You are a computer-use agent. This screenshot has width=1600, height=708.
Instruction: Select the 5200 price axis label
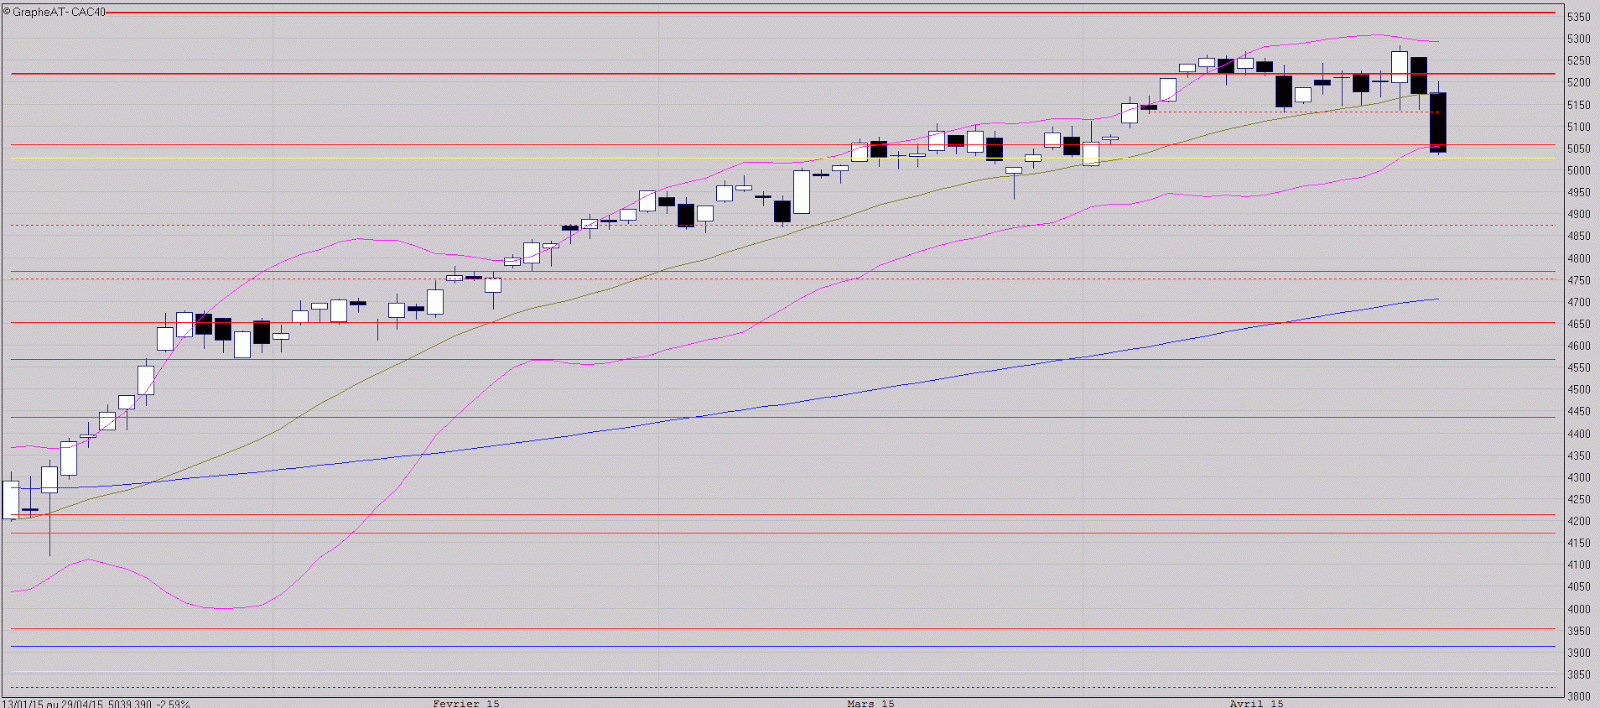pos(1578,83)
